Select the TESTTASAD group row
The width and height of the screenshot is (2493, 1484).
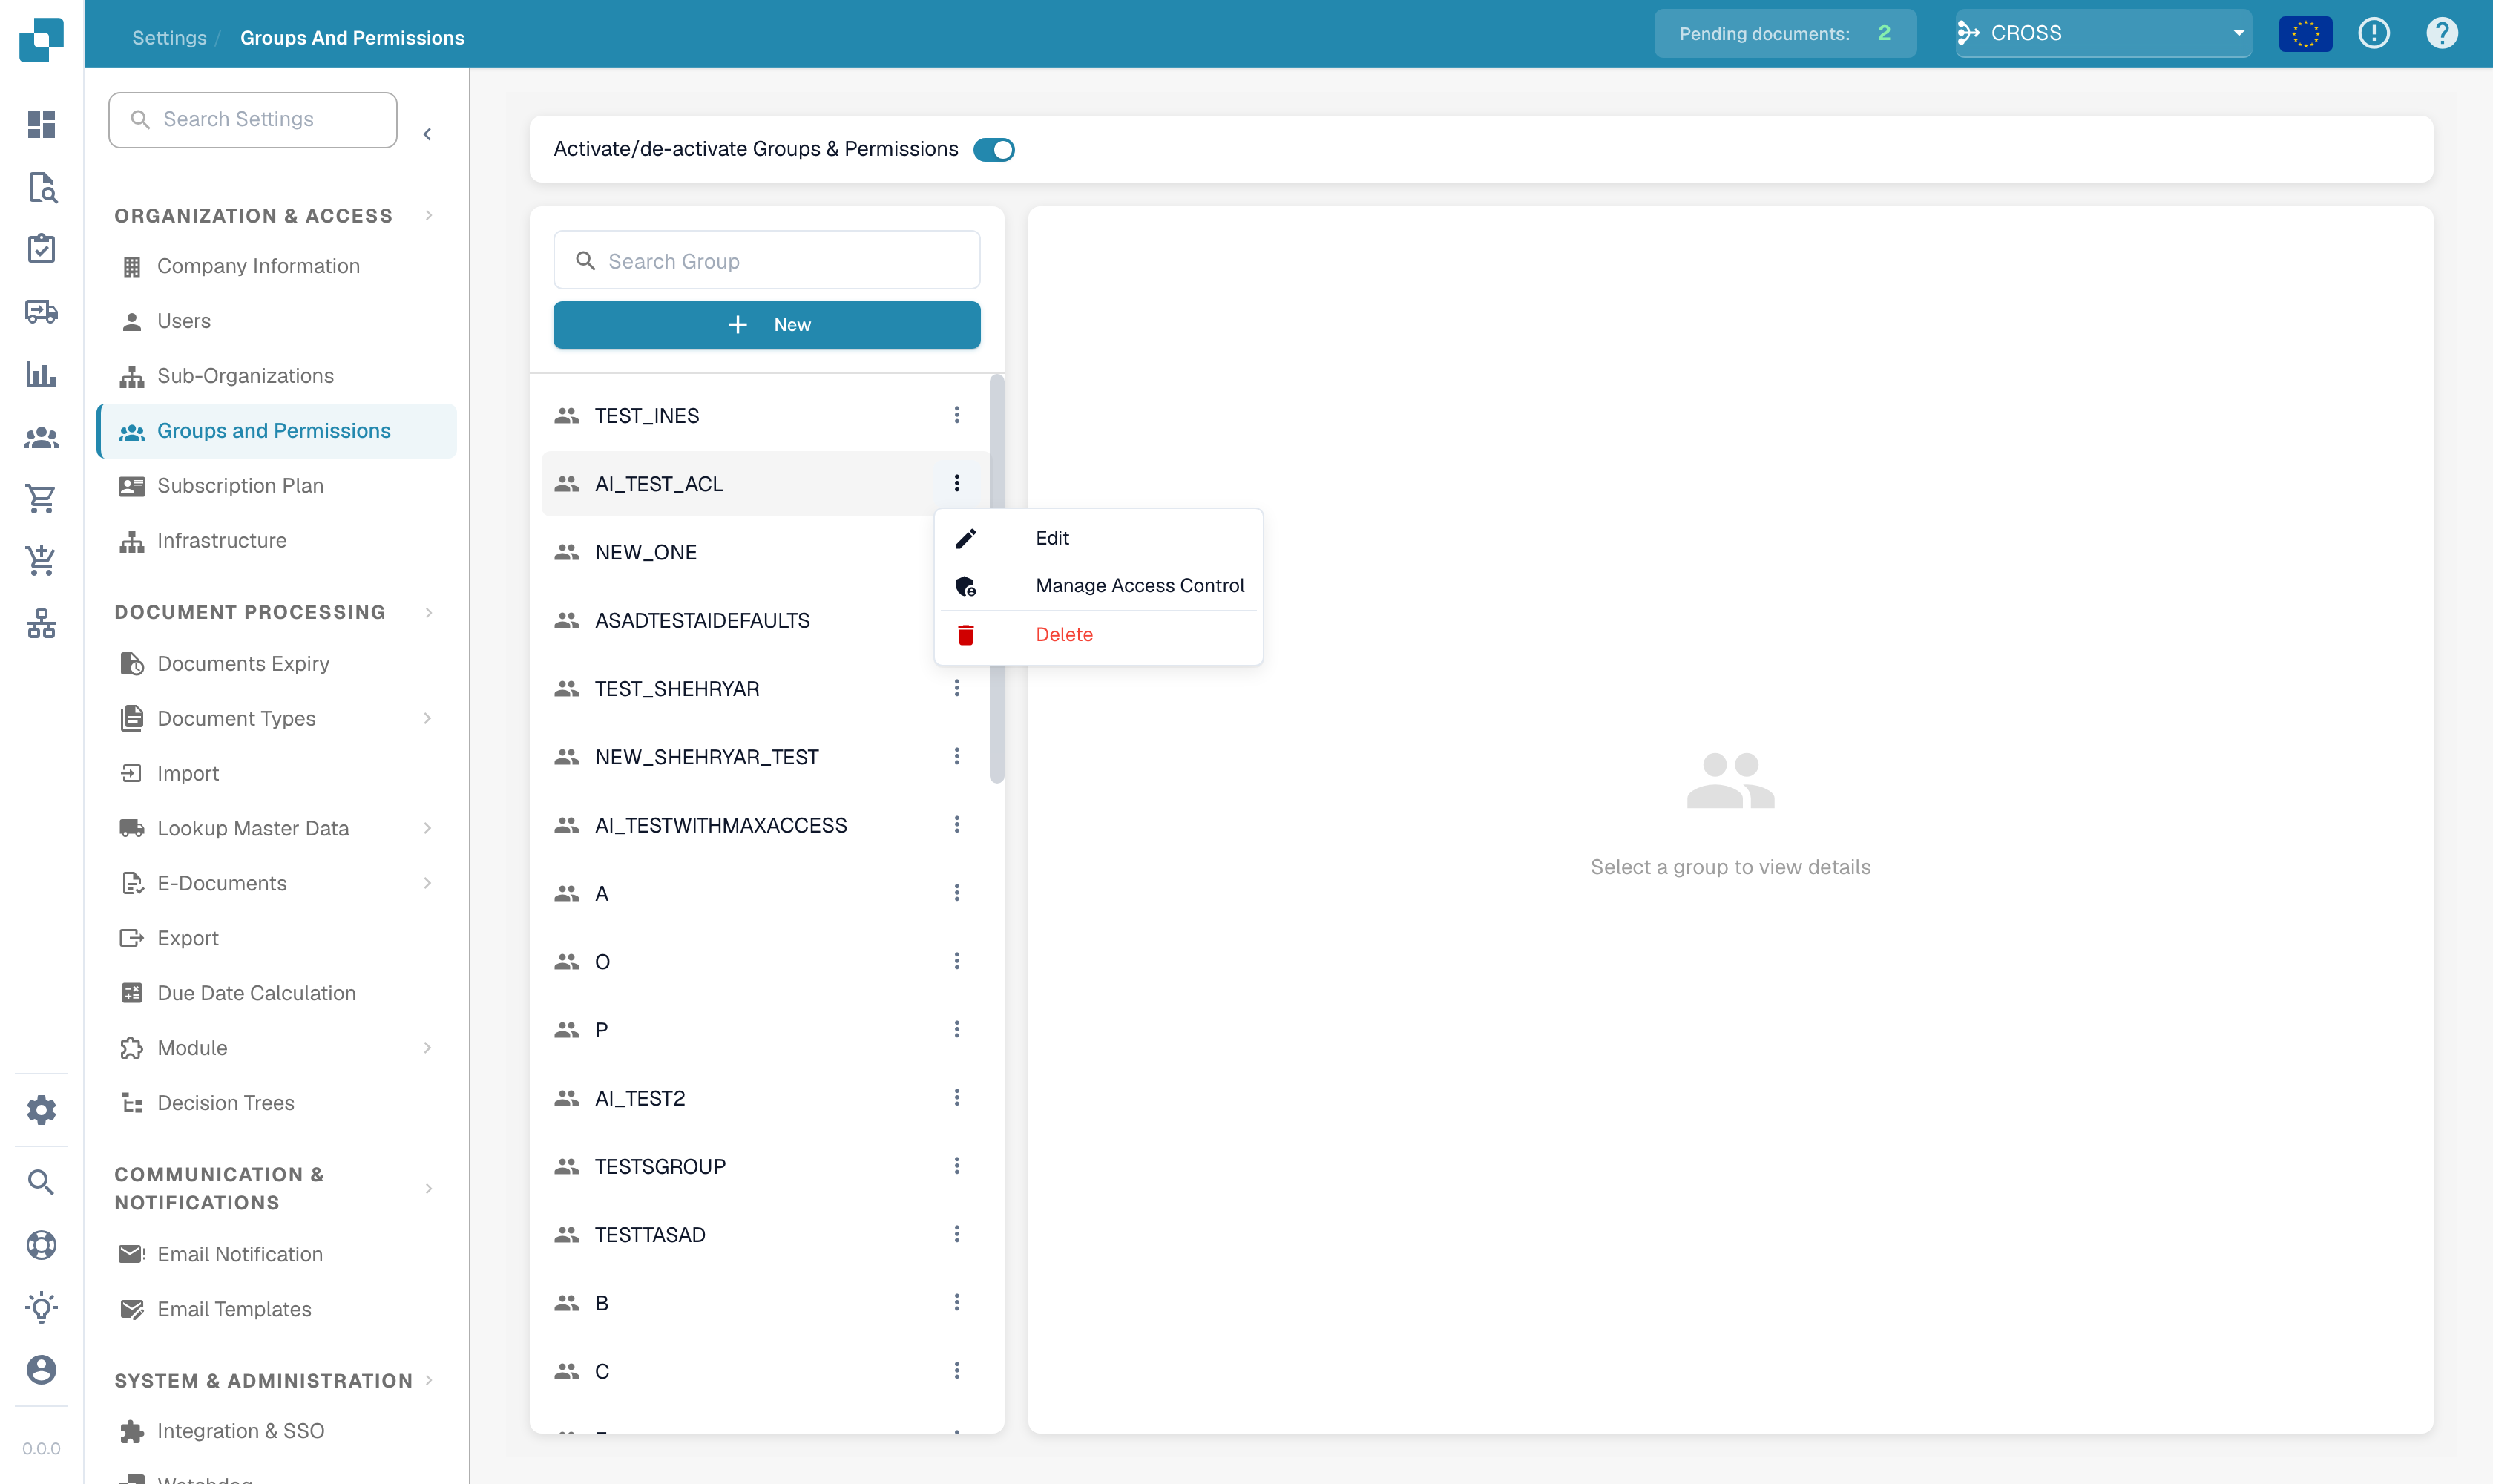(765, 1234)
